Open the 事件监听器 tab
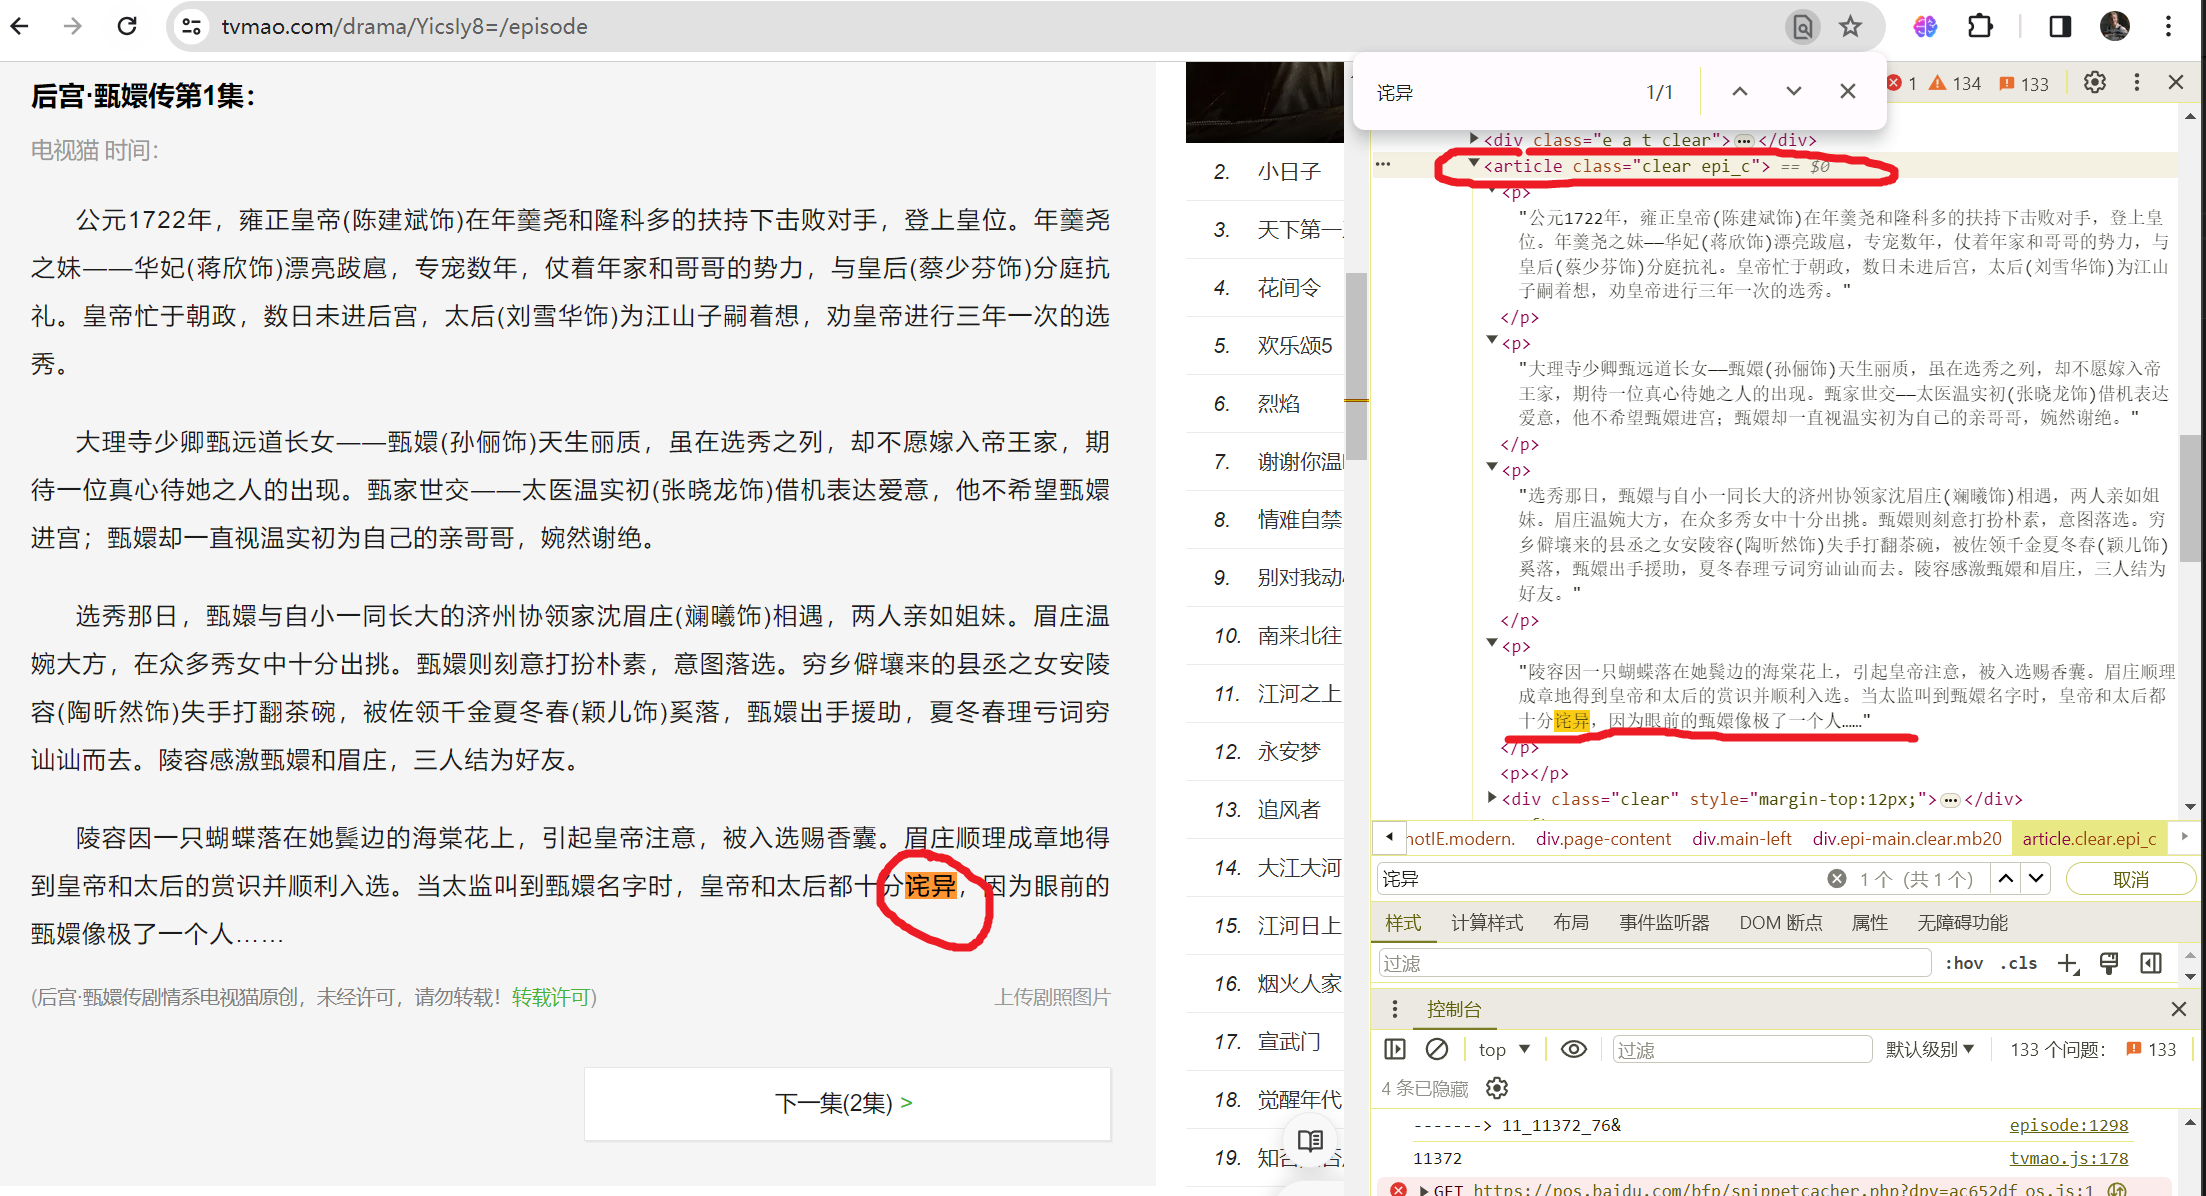Image resolution: width=2206 pixels, height=1196 pixels. point(1664,922)
